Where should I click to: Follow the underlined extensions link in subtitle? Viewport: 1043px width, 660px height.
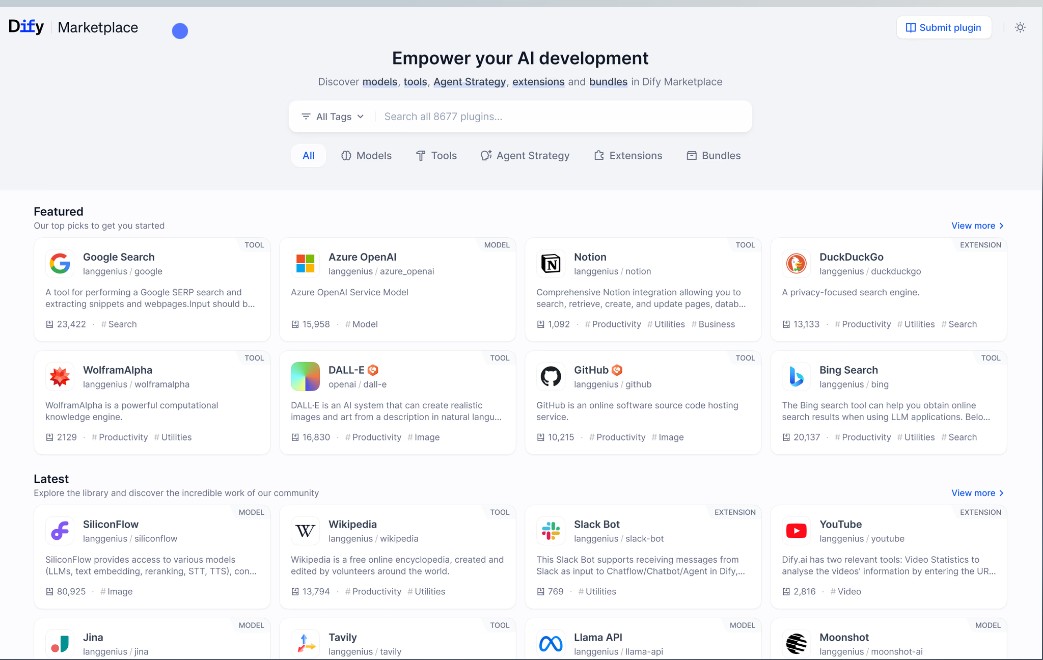538,82
